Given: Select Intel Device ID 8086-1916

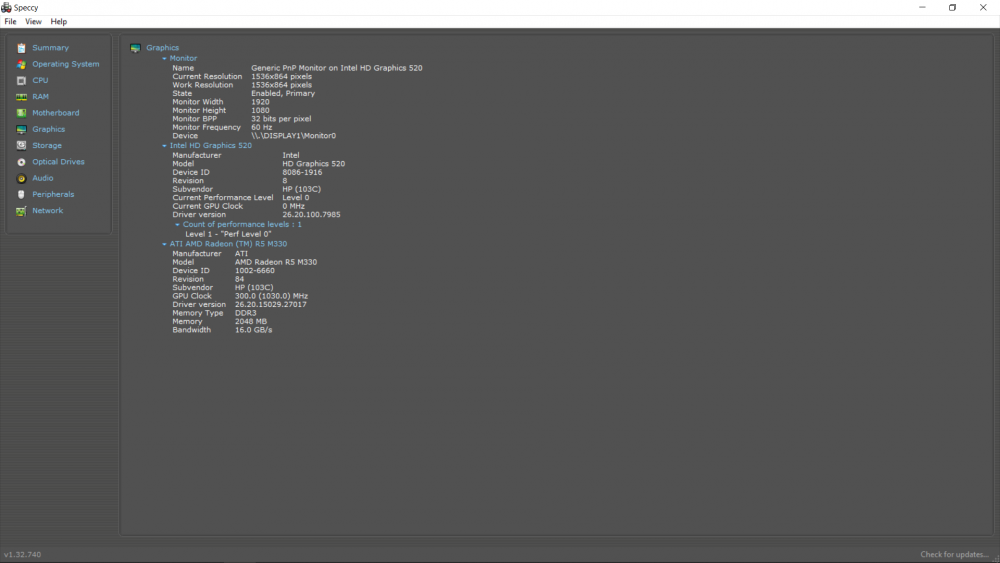Looking at the screenshot, I should (x=302, y=172).
